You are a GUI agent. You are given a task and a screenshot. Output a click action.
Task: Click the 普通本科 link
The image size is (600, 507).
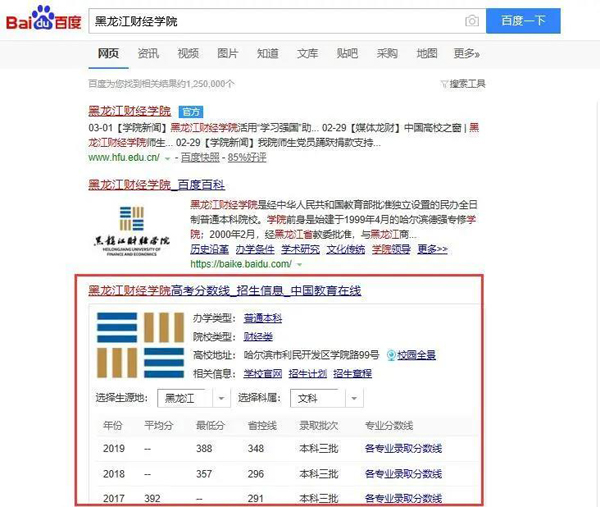pyautogui.click(x=263, y=318)
